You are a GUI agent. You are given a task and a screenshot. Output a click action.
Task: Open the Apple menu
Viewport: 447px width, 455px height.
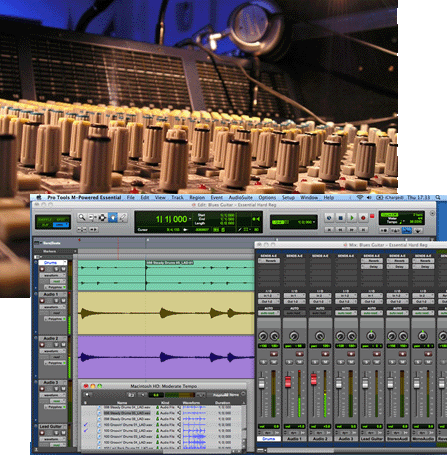[x=39, y=197]
